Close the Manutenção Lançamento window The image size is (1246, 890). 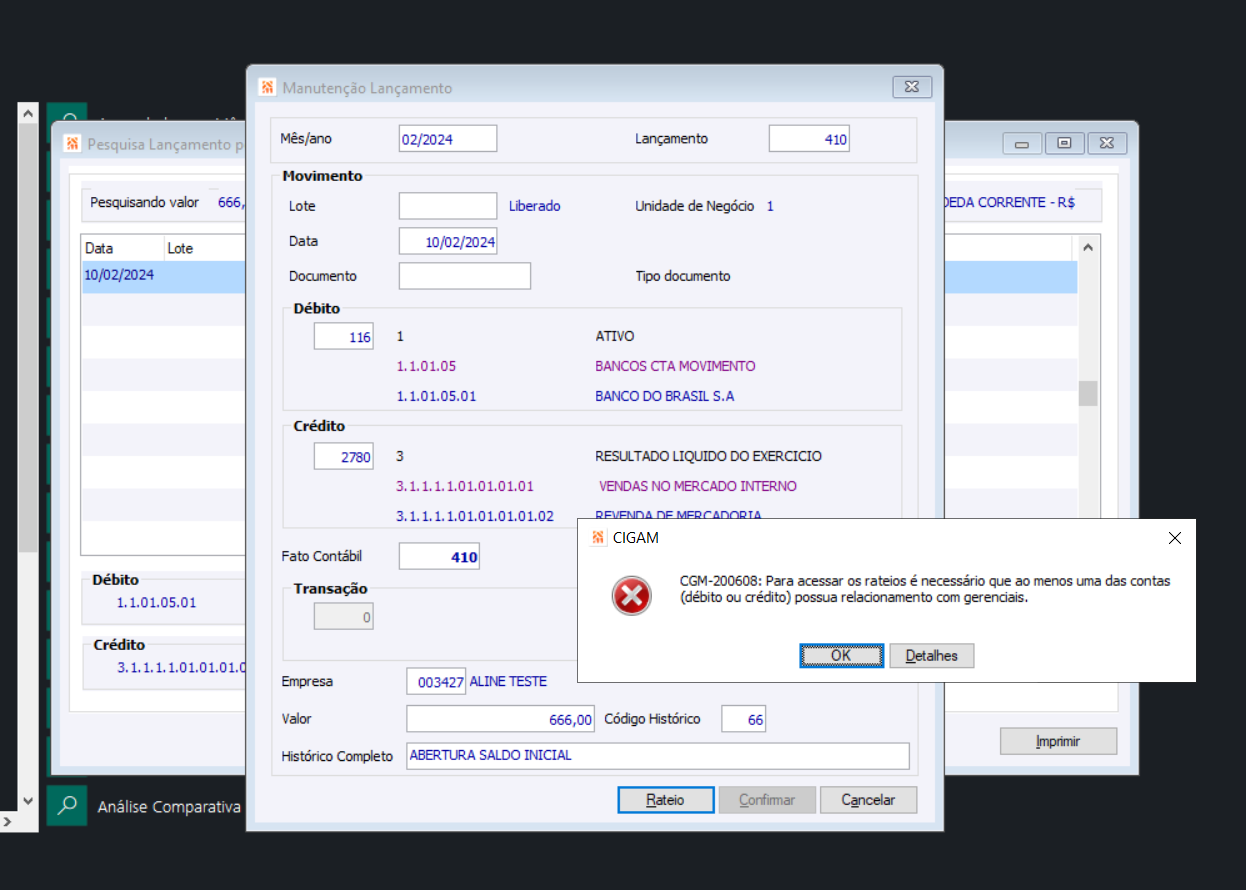[911, 87]
